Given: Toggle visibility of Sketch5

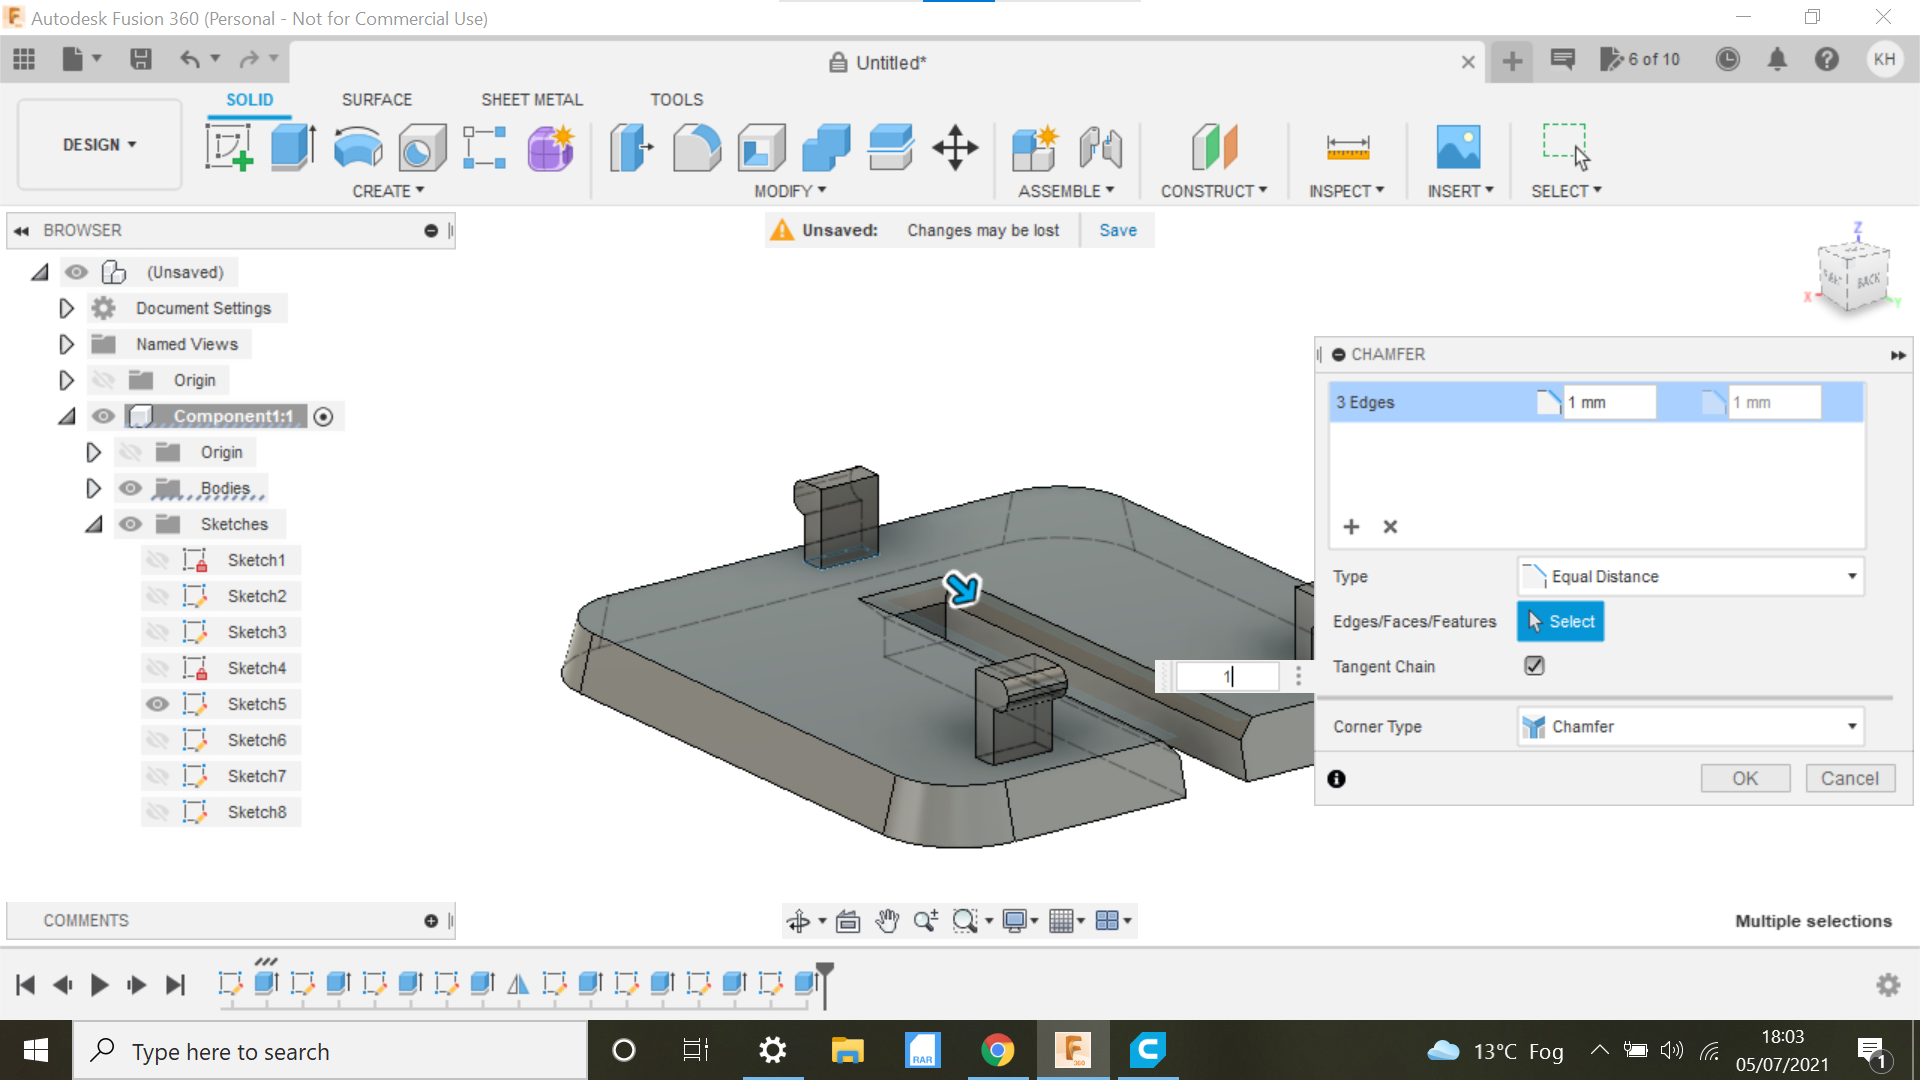Looking at the screenshot, I should pyautogui.click(x=158, y=703).
